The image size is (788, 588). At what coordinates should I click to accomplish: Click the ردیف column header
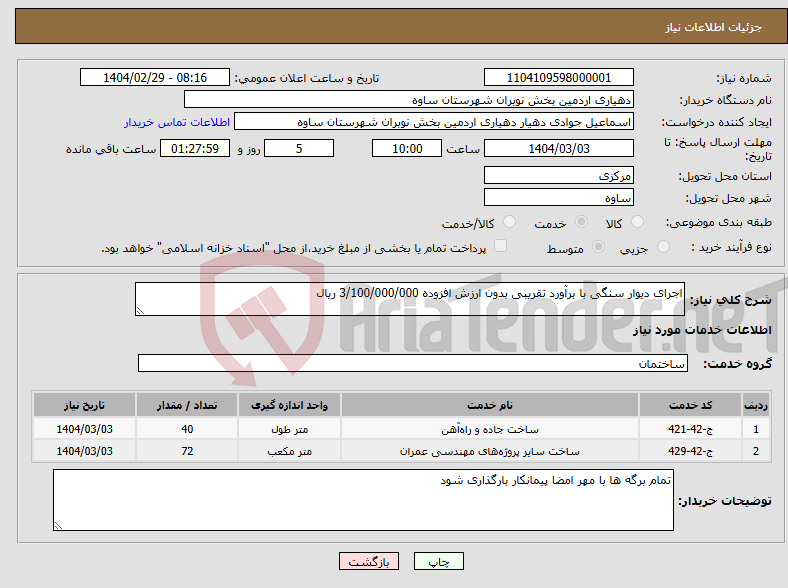756,405
